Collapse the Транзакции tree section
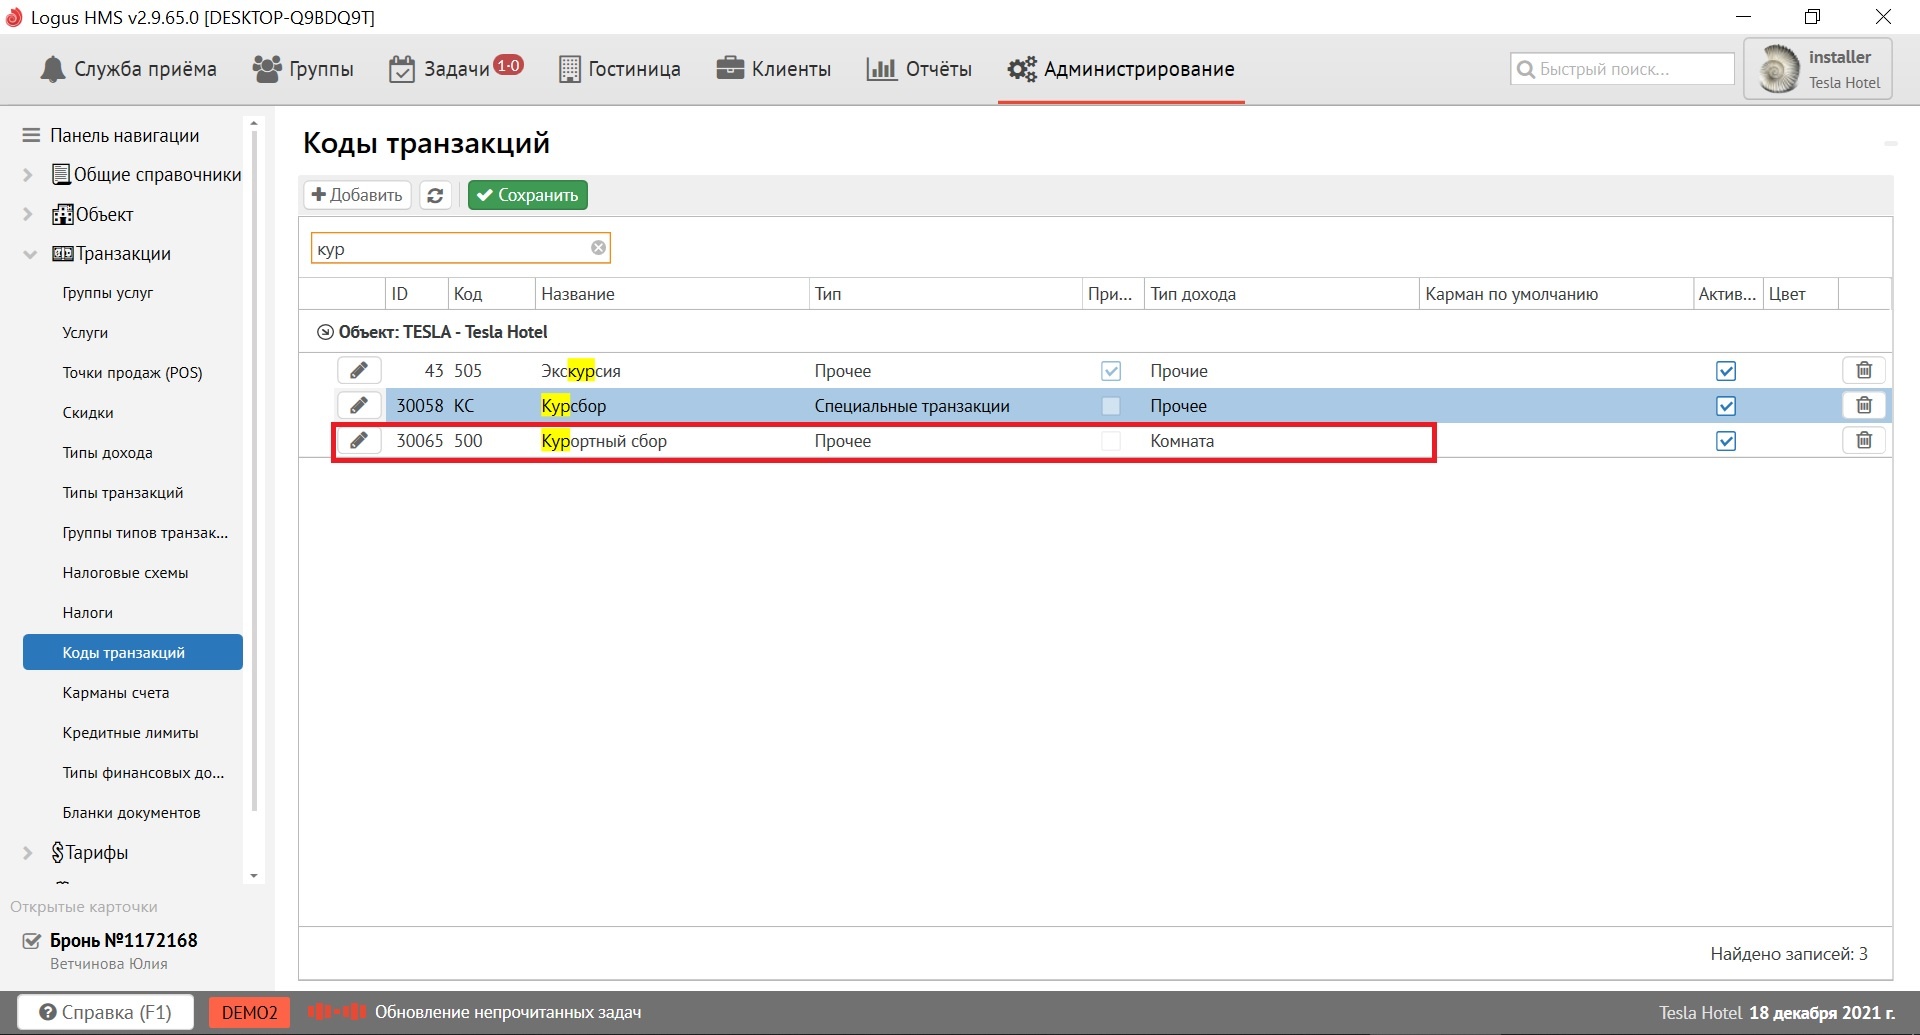 (29, 254)
